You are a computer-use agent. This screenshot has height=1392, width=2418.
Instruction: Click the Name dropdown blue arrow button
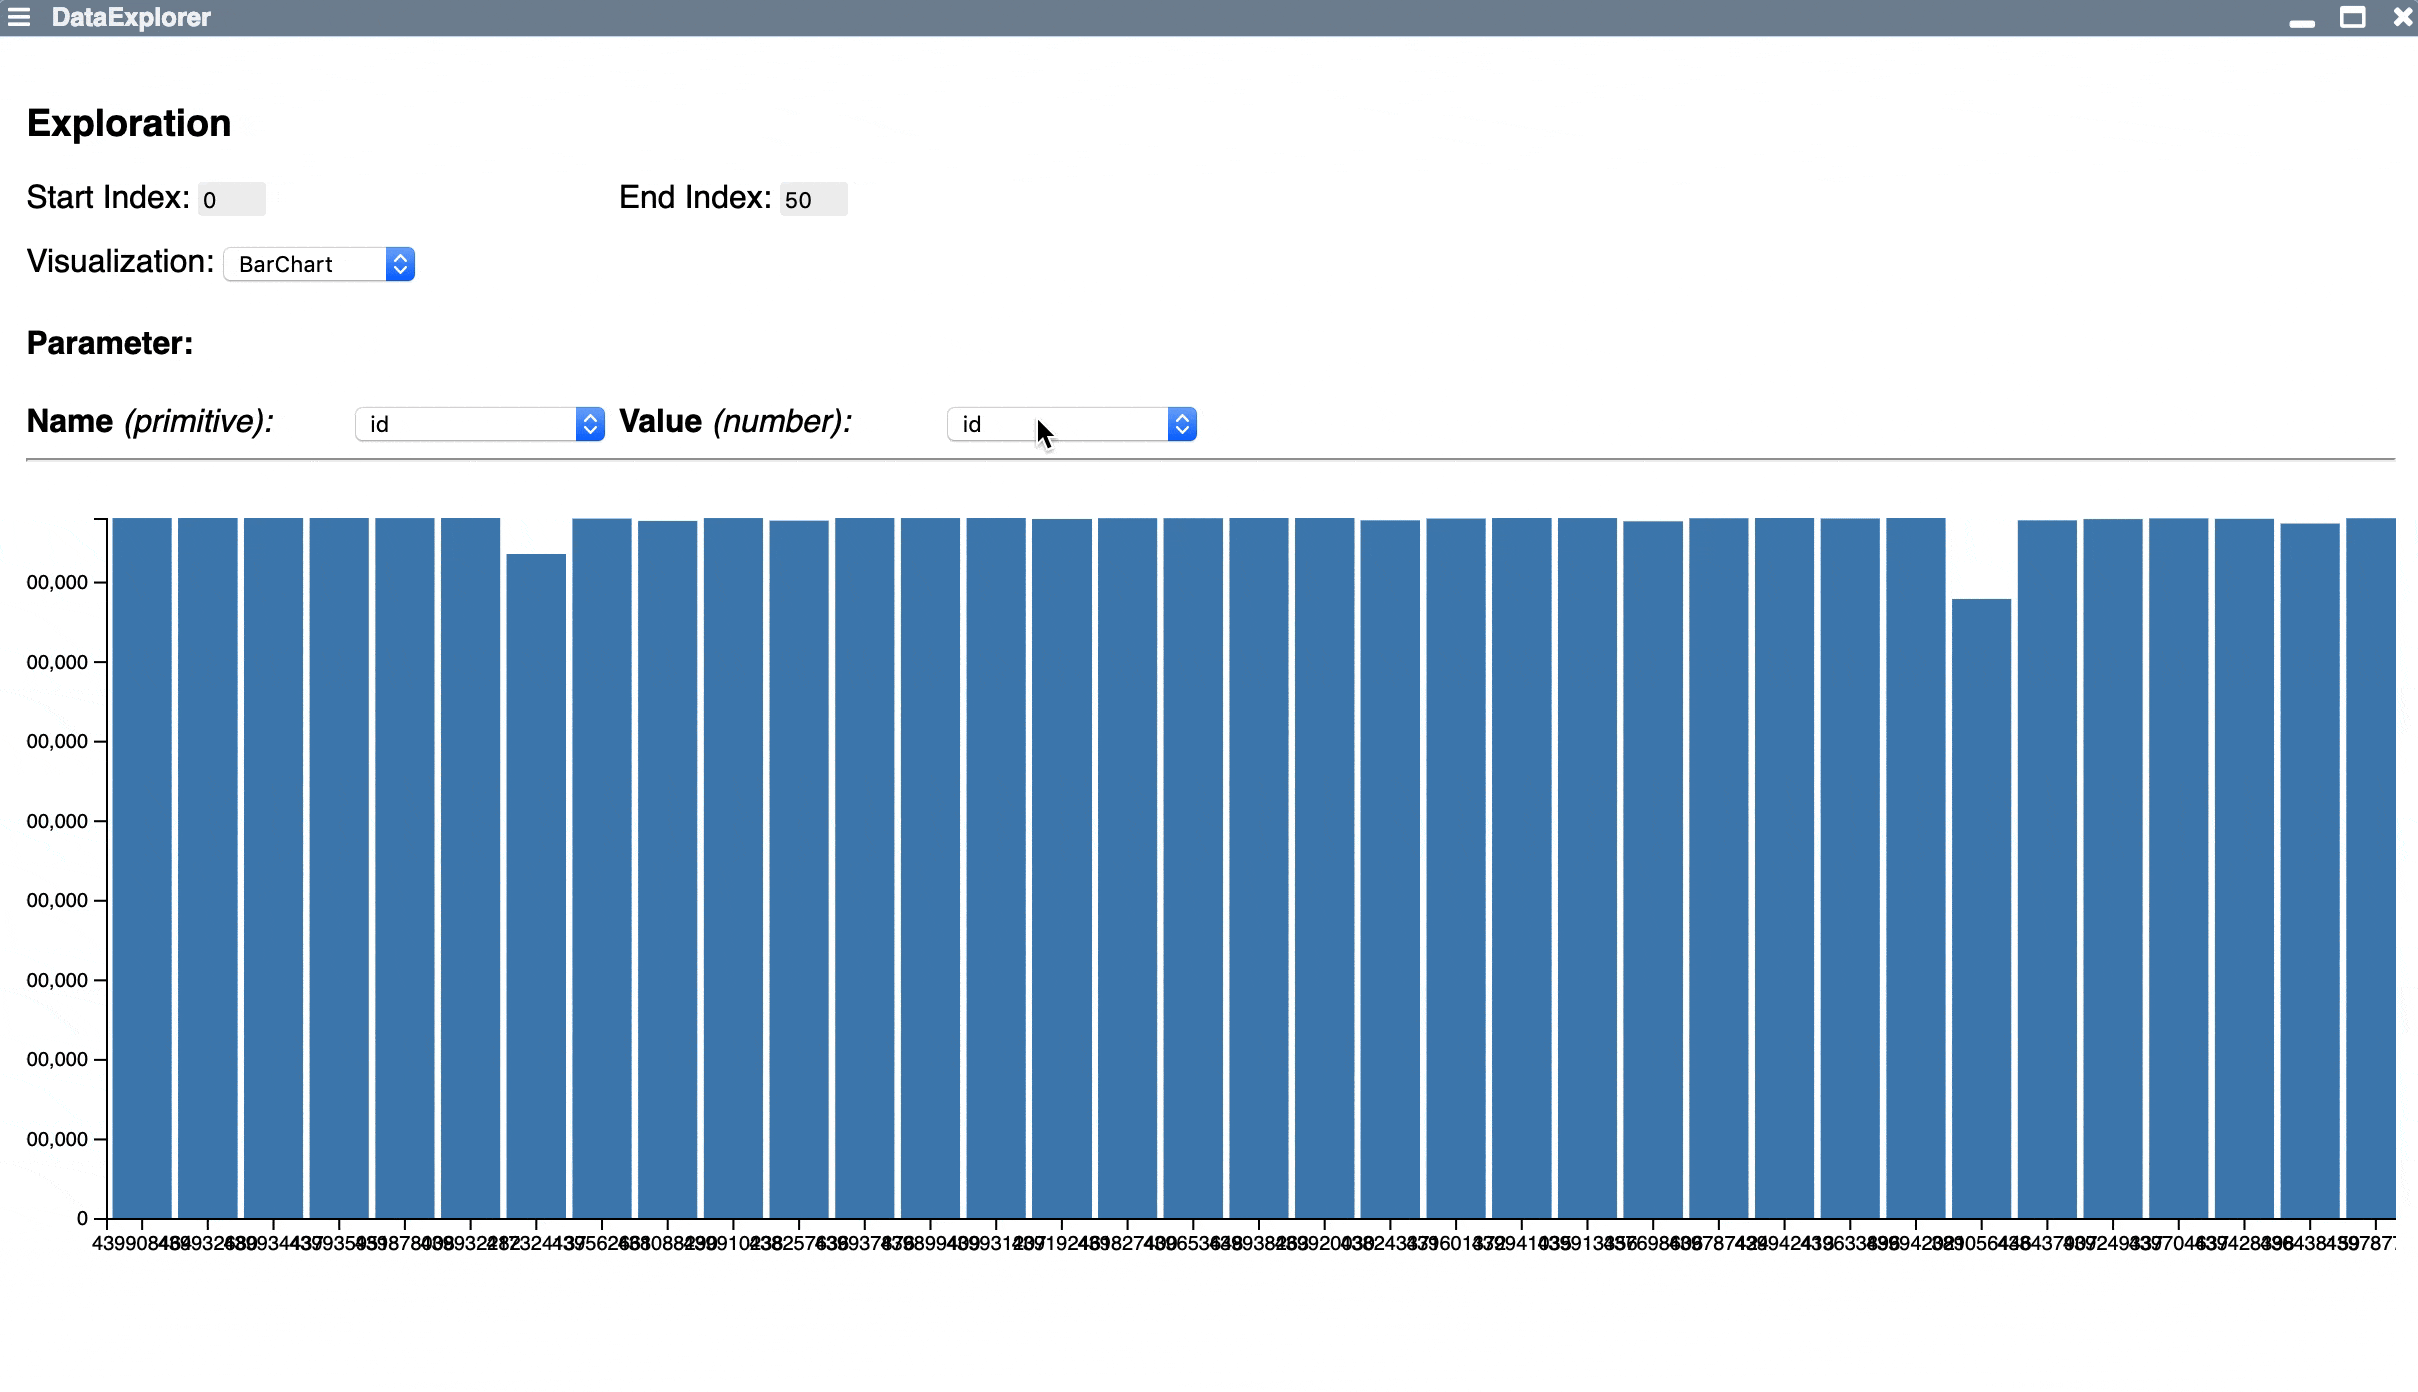pos(590,424)
